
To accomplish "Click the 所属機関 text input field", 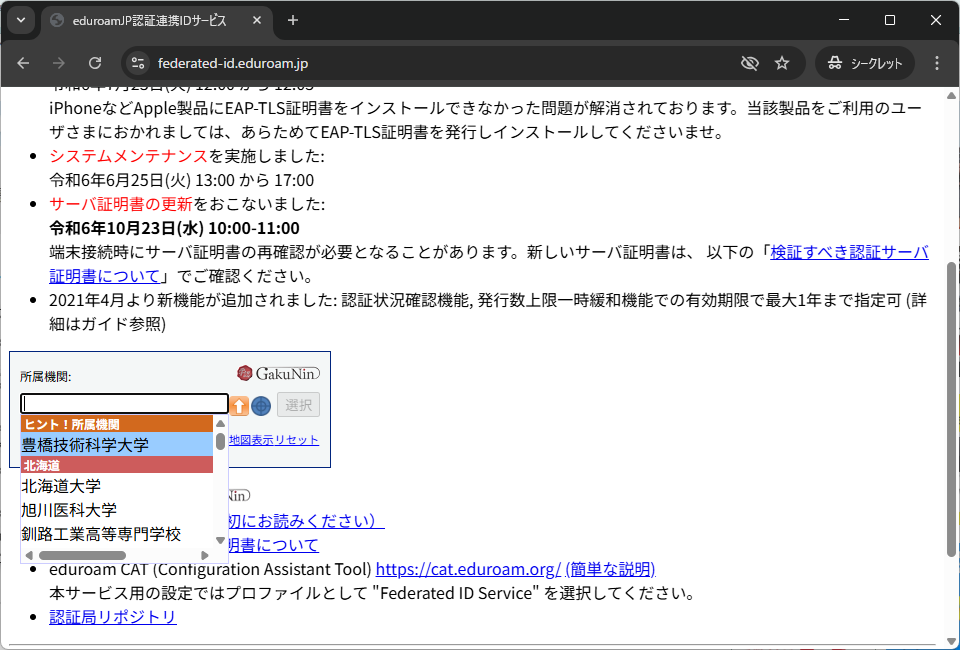I will coord(124,404).
